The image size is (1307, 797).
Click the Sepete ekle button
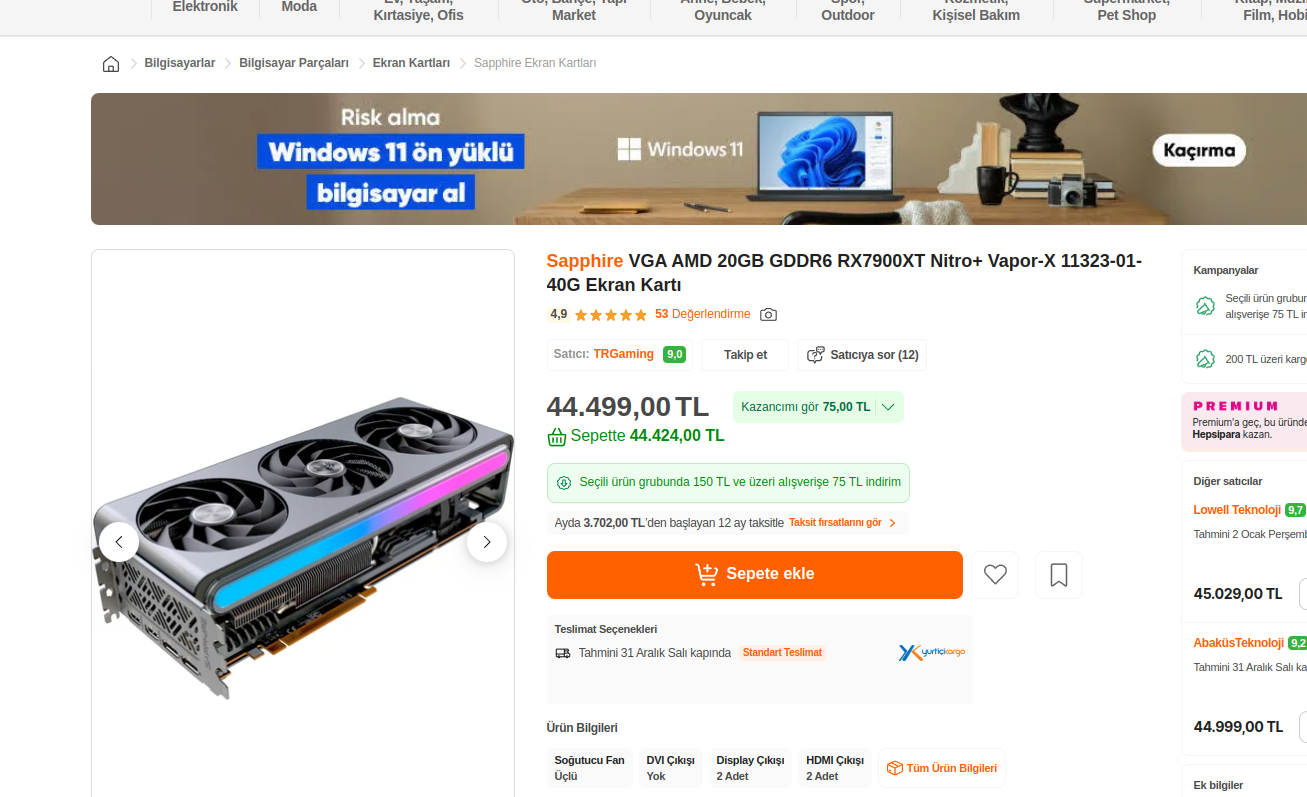coord(755,575)
